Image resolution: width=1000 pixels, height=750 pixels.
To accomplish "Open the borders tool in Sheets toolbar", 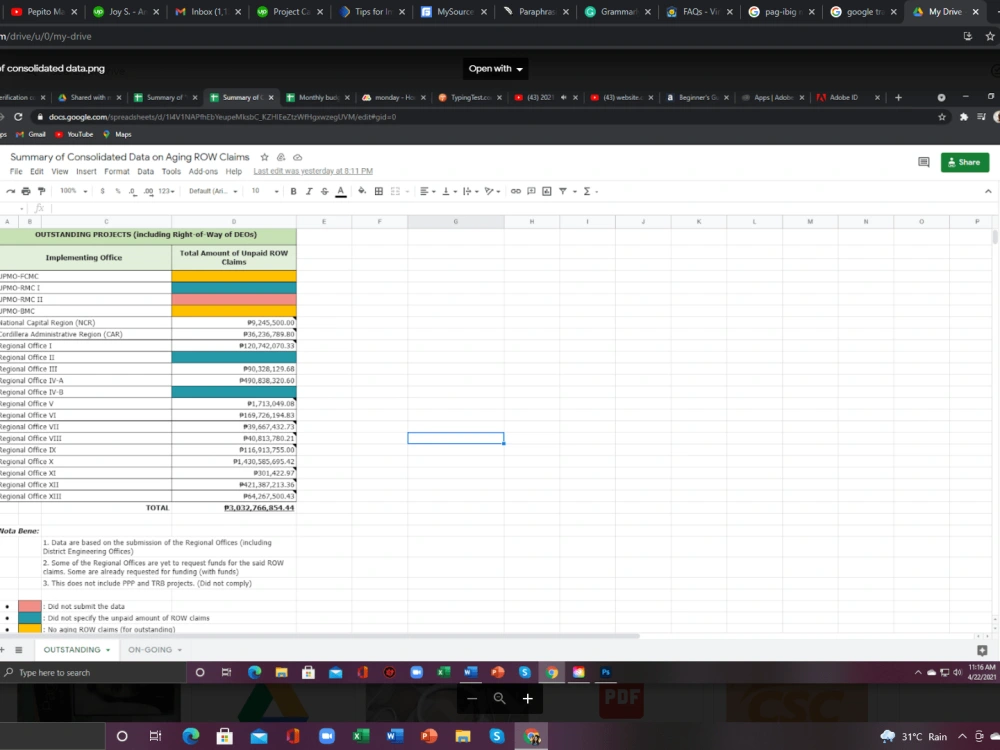I will click(x=379, y=191).
